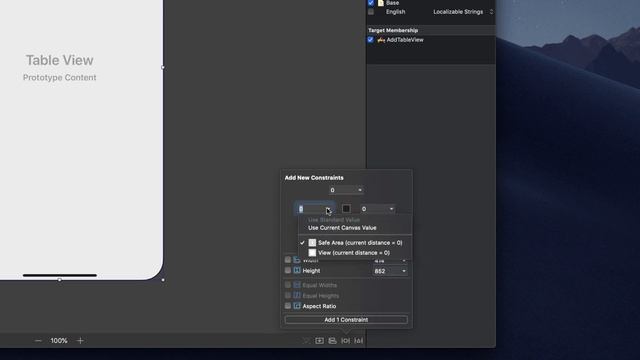
Task: Click the AddTableView app target icon
Action: tap(381, 40)
